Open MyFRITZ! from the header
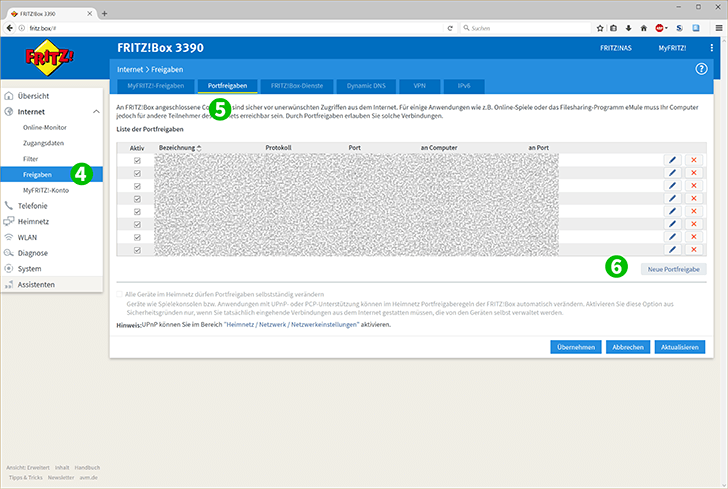728x489 pixels. [672, 48]
